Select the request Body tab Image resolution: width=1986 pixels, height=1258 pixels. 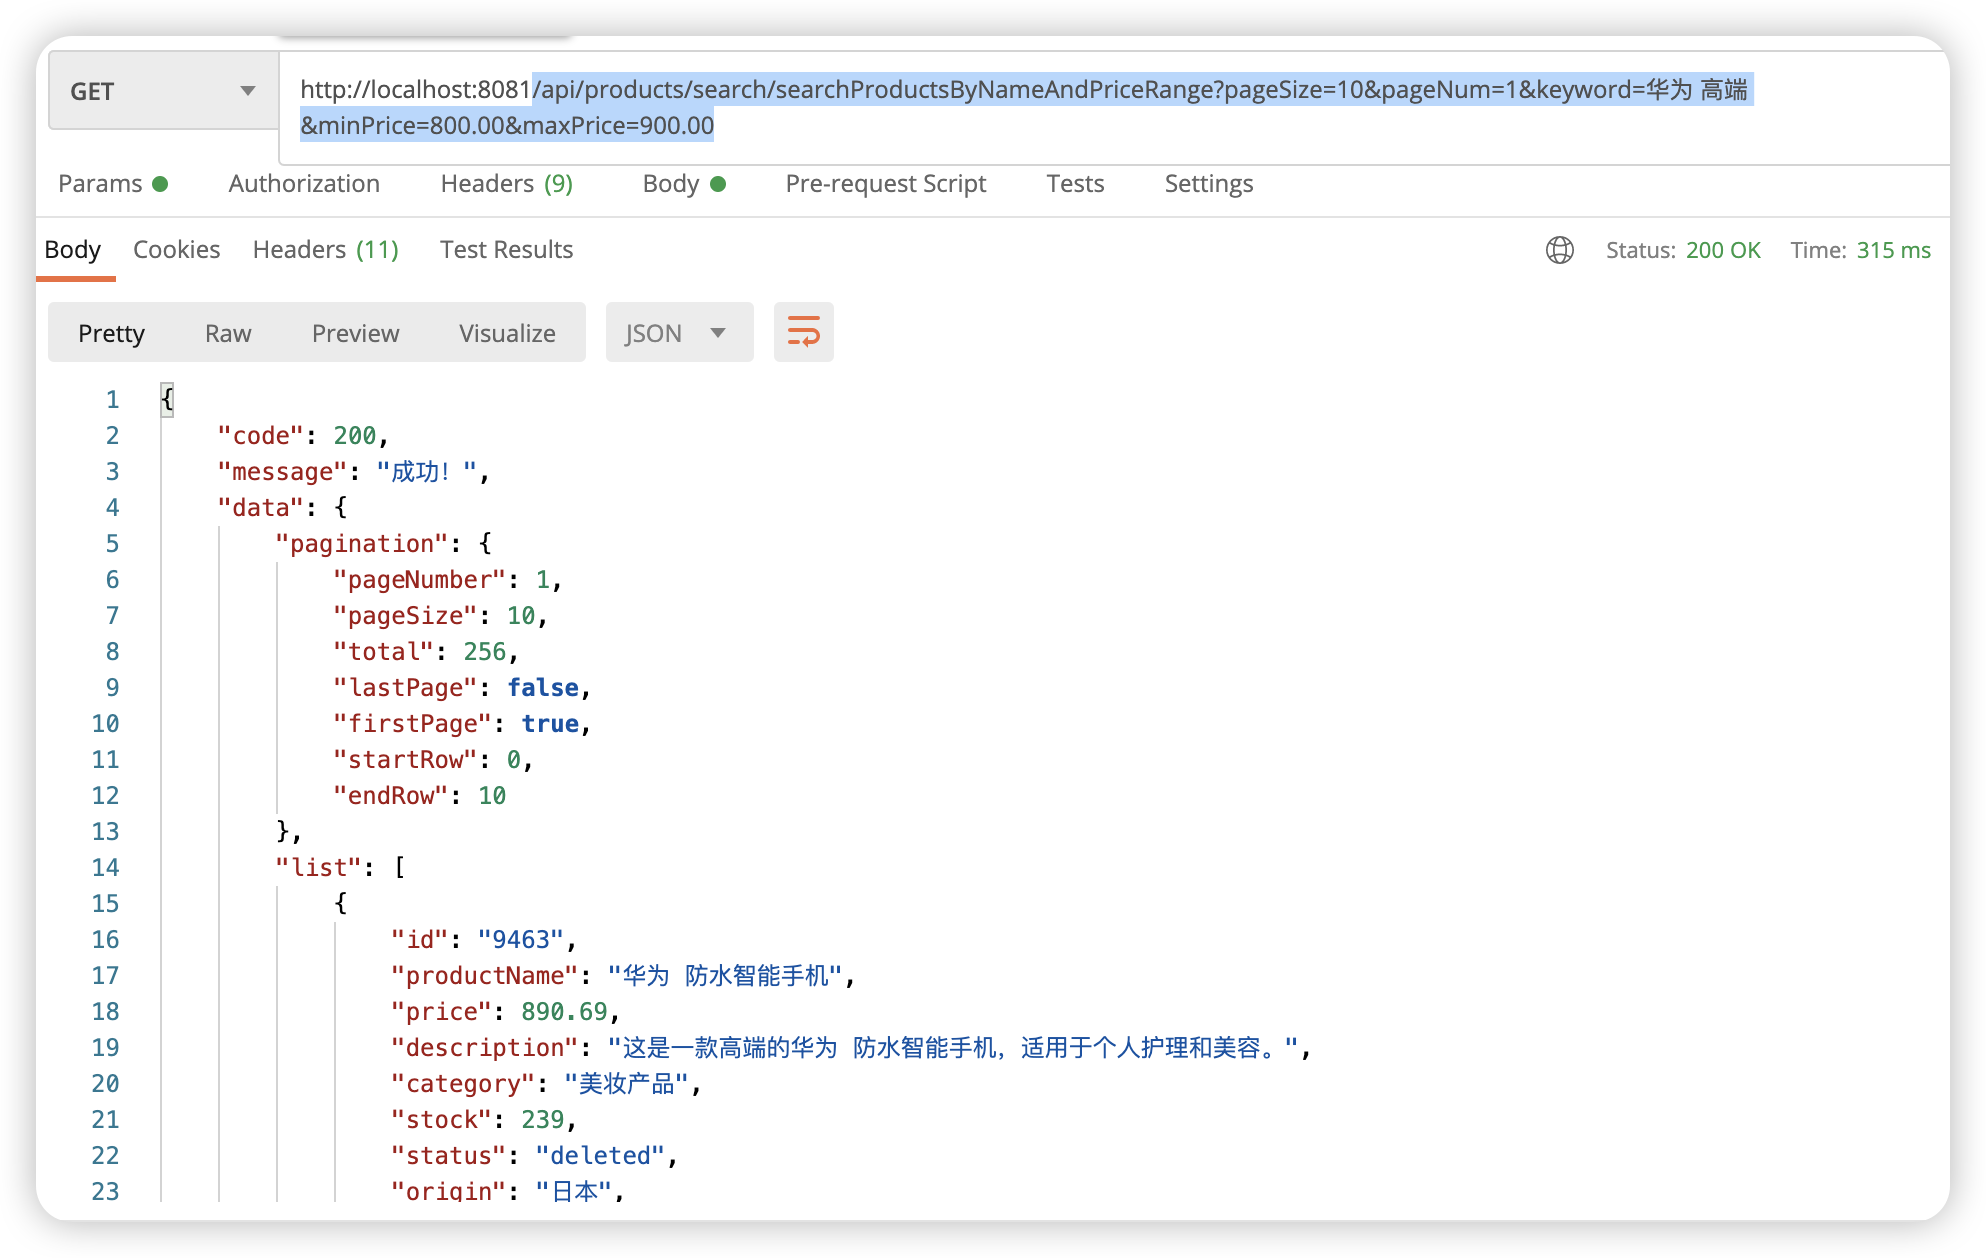pos(684,184)
